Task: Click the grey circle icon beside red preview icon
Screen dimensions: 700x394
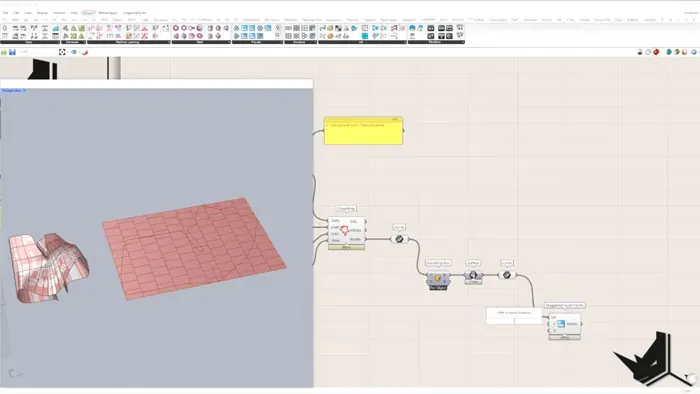Action: 648,52
